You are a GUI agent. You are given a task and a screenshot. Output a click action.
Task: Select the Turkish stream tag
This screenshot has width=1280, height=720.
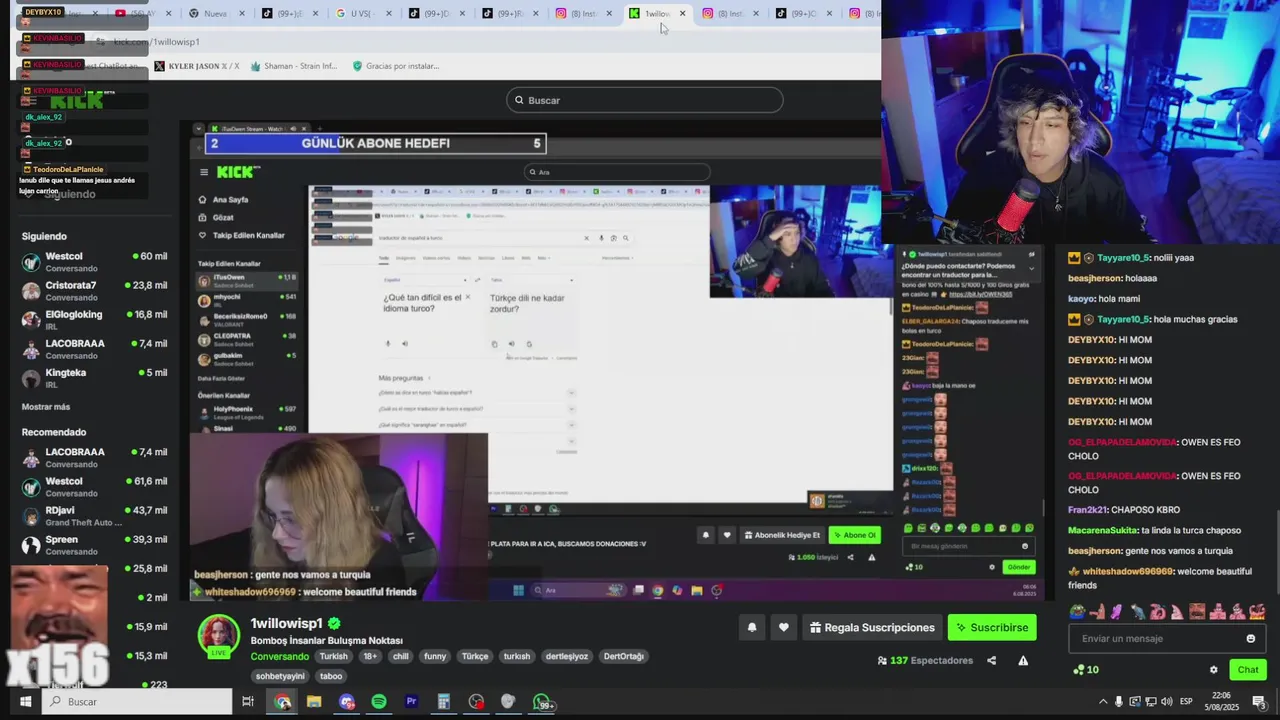(x=333, y=657)
